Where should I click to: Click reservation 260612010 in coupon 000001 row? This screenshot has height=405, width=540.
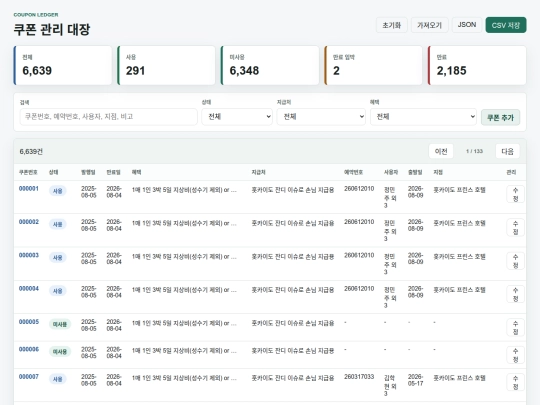[359, 188]
